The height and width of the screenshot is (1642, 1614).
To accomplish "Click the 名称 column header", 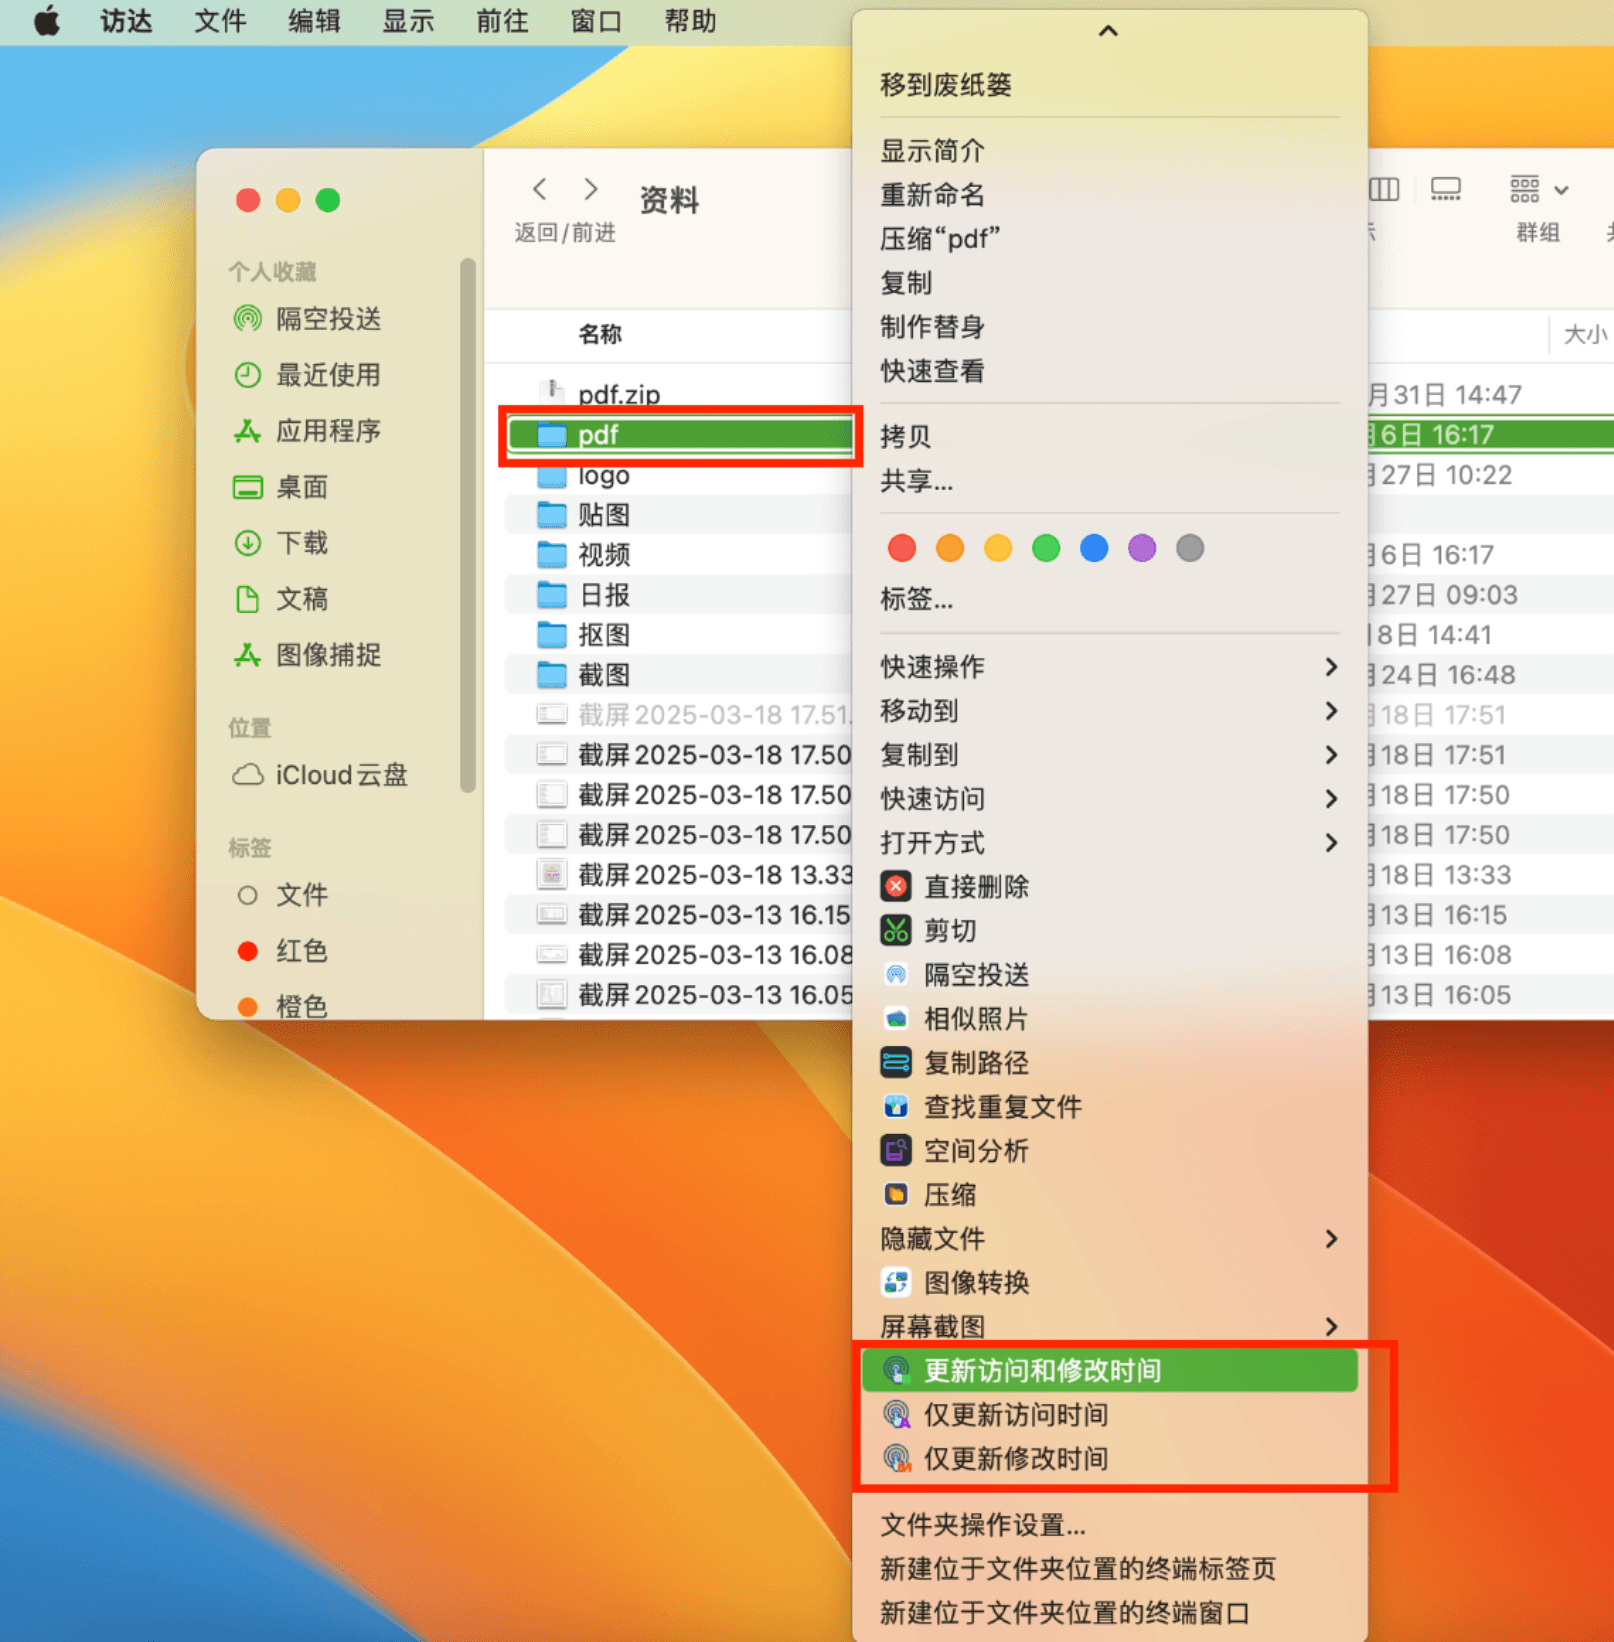I will 600,334.
